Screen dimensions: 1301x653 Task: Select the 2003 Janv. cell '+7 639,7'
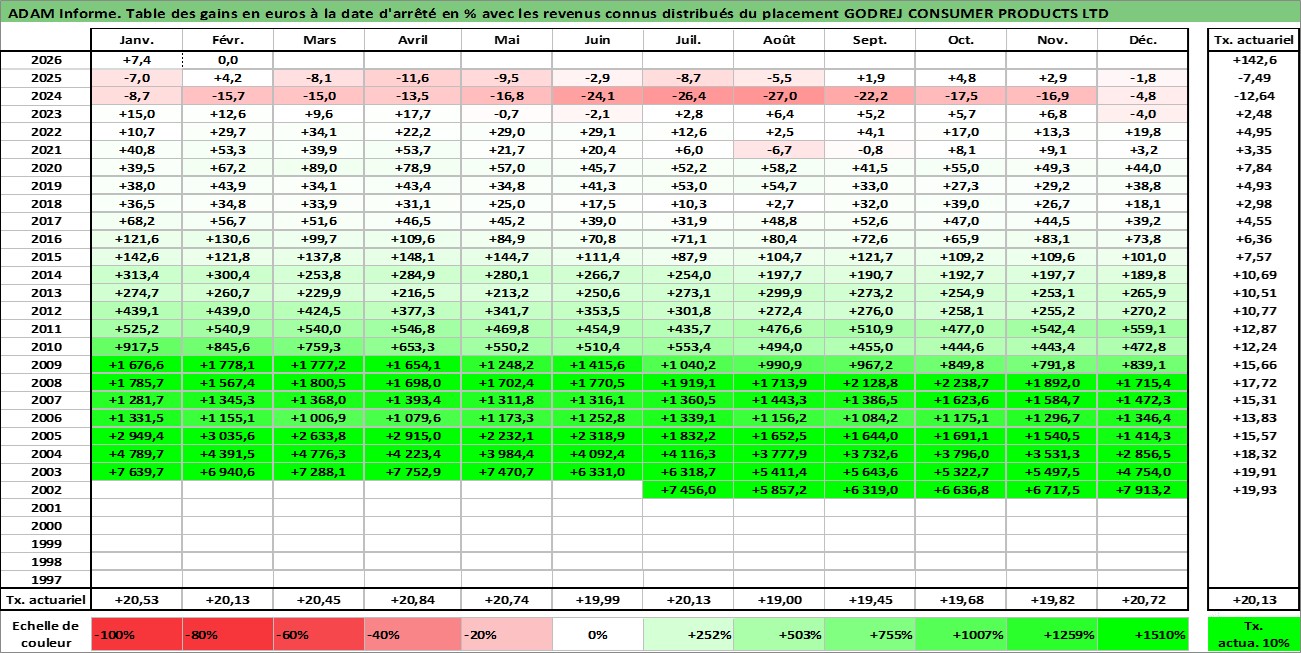tap(136, 472)
